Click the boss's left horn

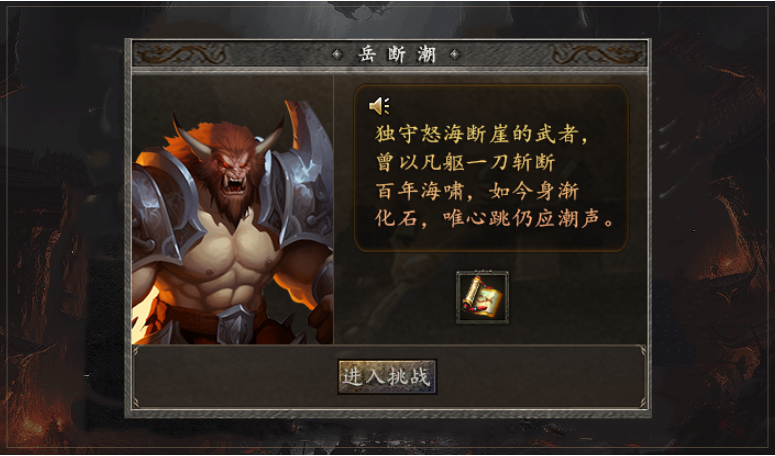point(190,137)
